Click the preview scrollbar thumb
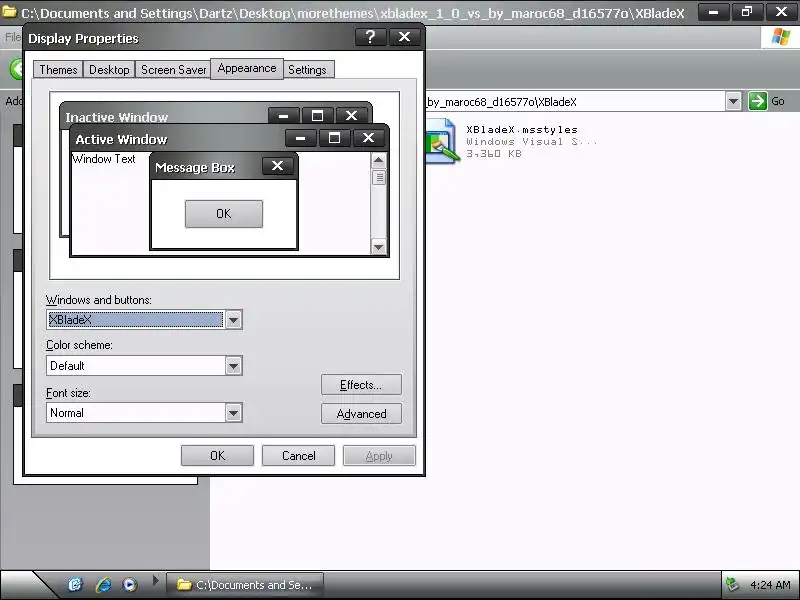The image size is (800, 600). (379, 178)
